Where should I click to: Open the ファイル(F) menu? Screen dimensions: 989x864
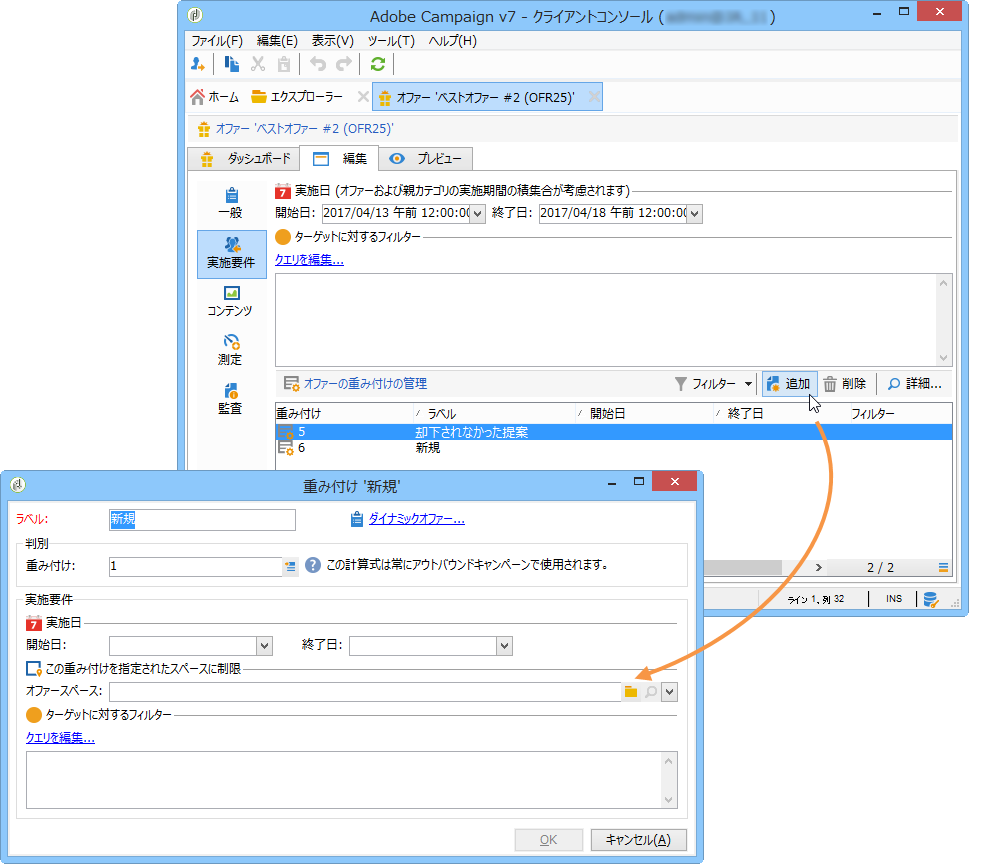point(217,41)
